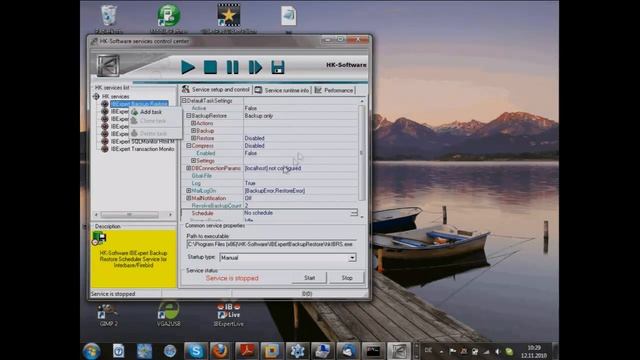
Task: Open the Schedule editor ellipsis button
Action: click(354, 213)
